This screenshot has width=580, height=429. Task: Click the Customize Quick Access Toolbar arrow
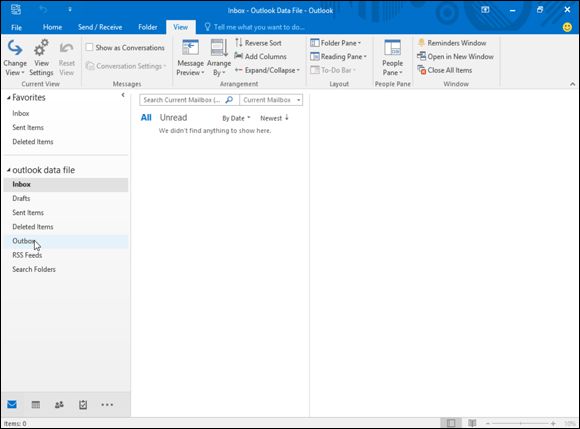pos(70,10)
